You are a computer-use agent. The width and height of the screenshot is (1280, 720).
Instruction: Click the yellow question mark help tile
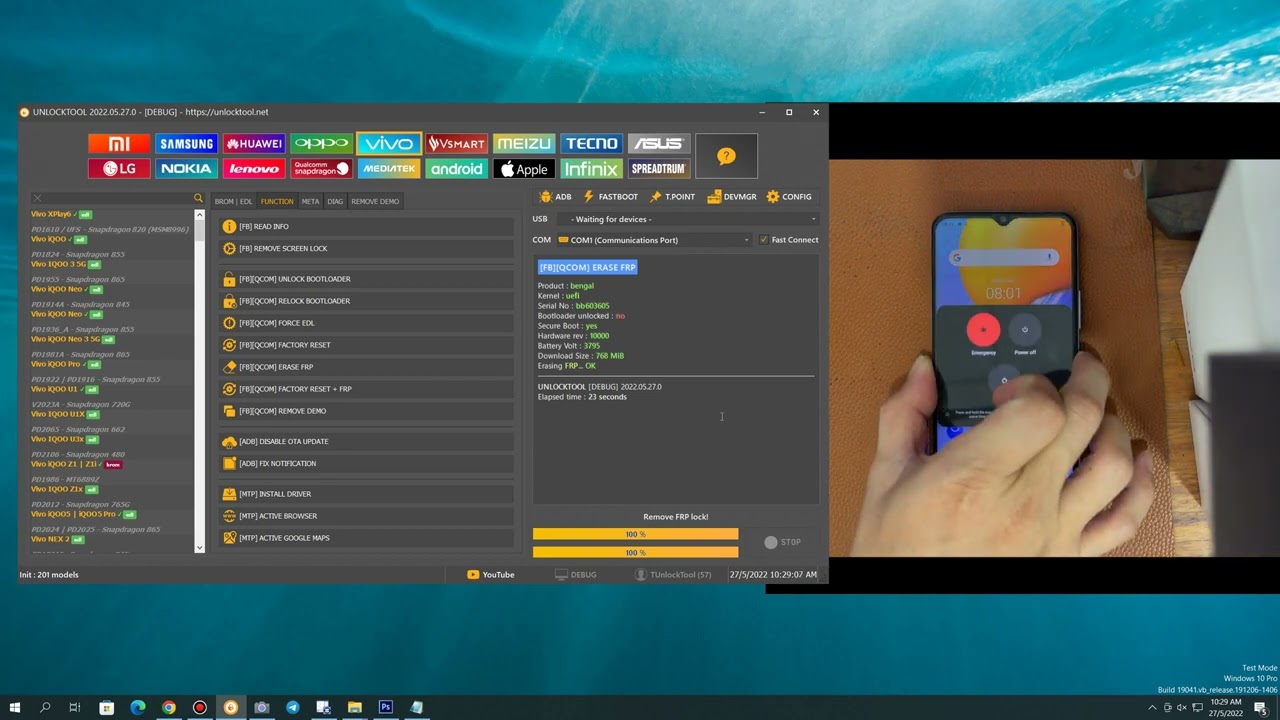click(726, 156)
